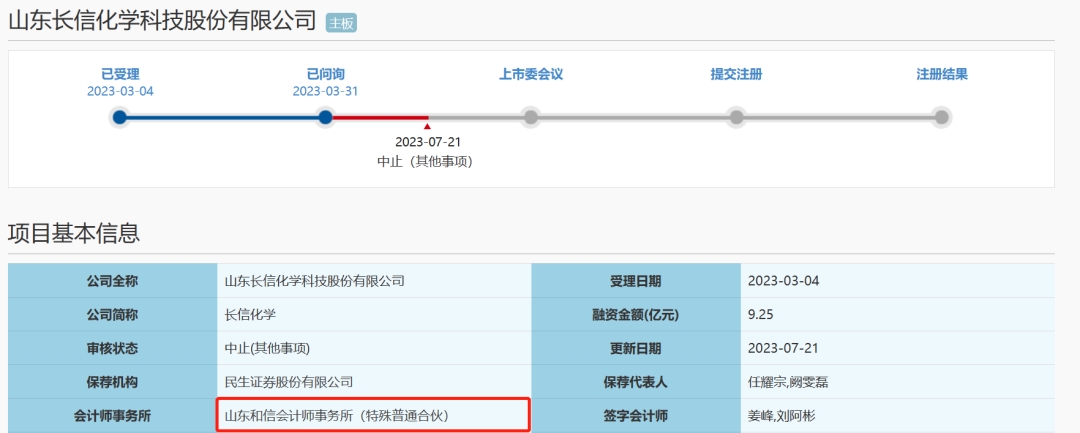Select 民生证券股份有限公司 value

(289, 382)
